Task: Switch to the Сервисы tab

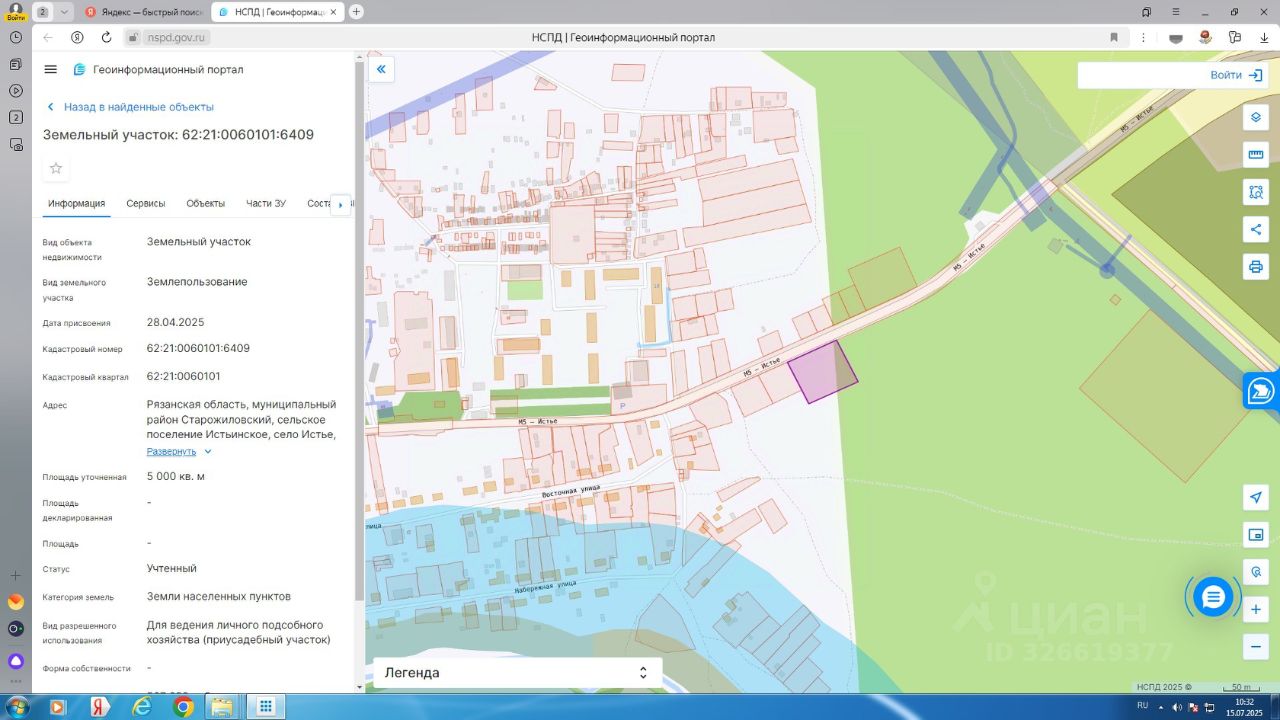Action: [146, 203]
